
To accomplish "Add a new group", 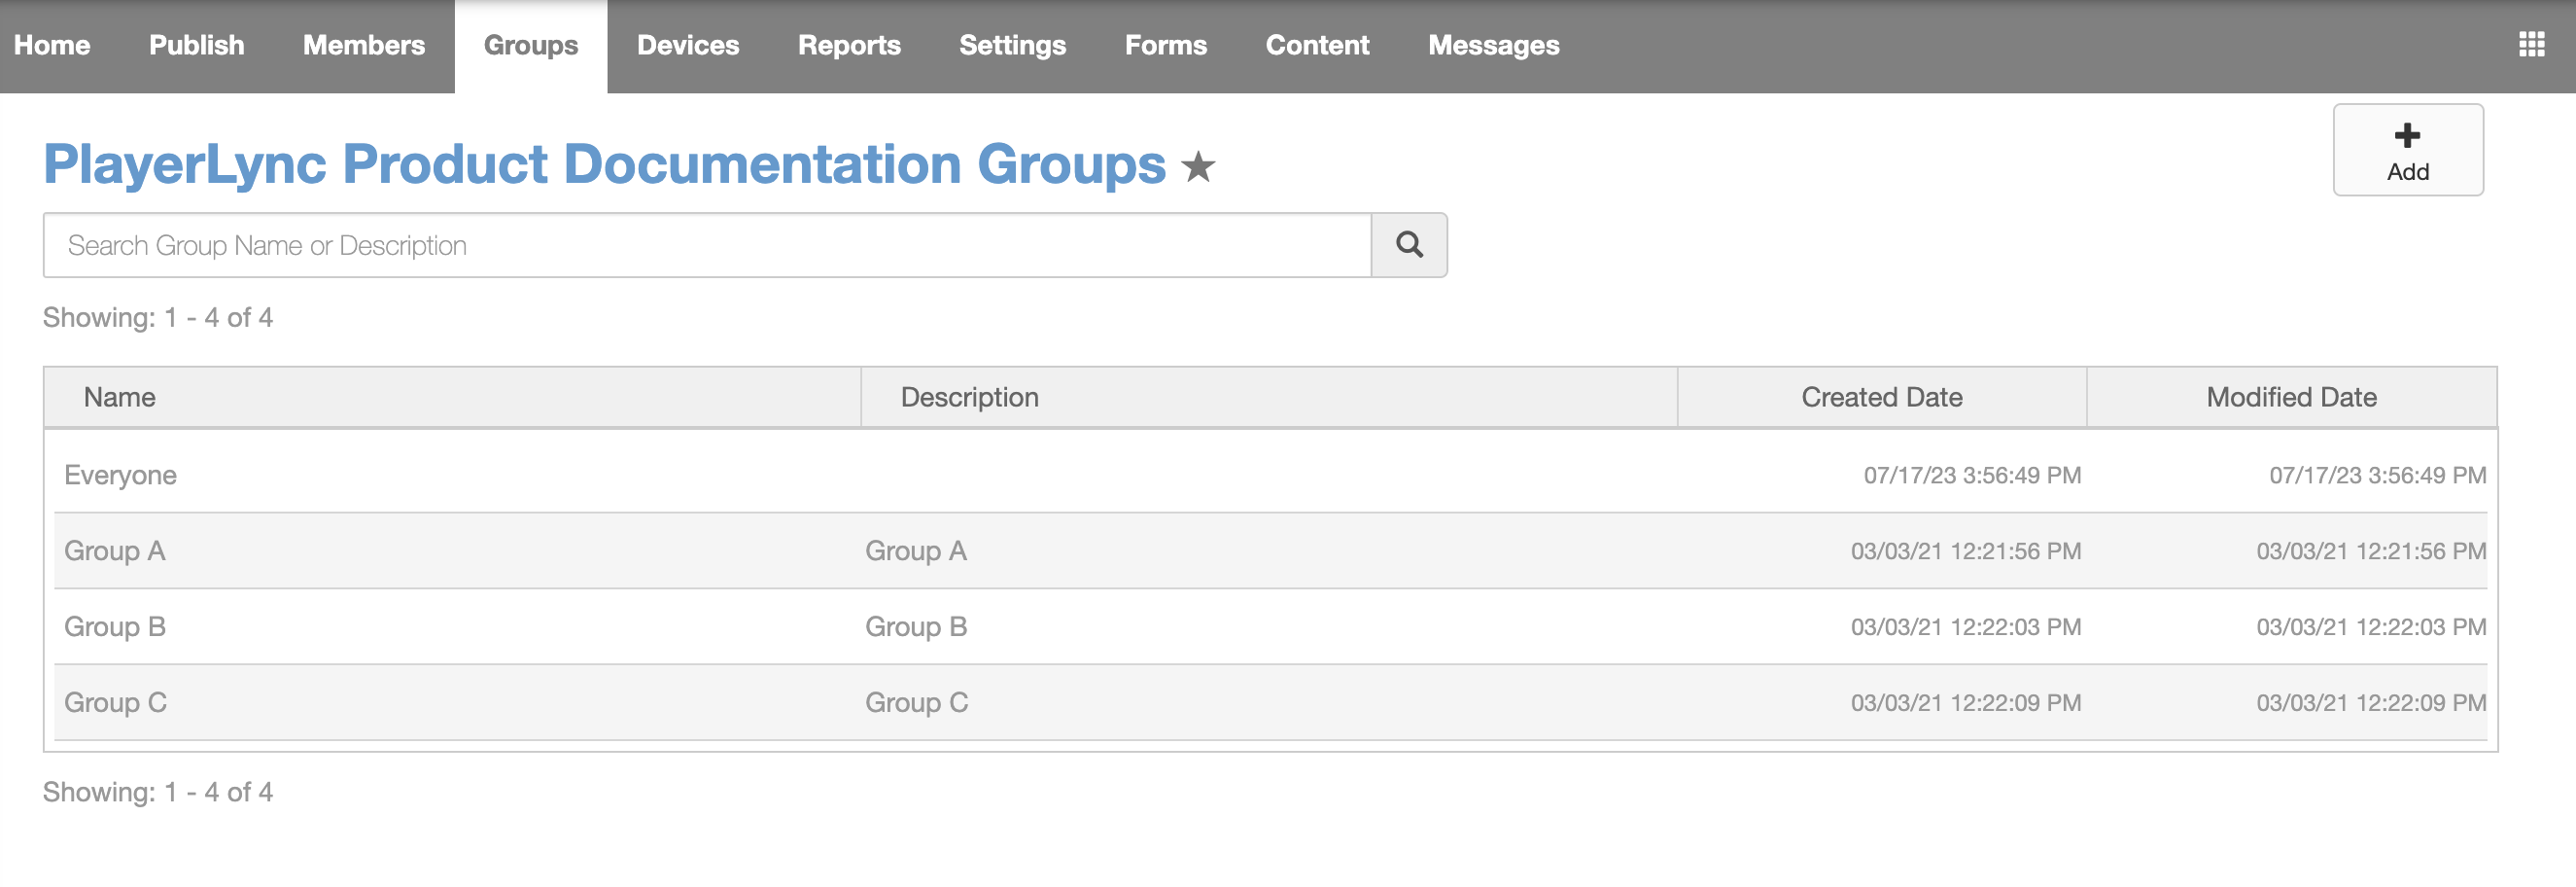I will click(x=2407, y=150).
